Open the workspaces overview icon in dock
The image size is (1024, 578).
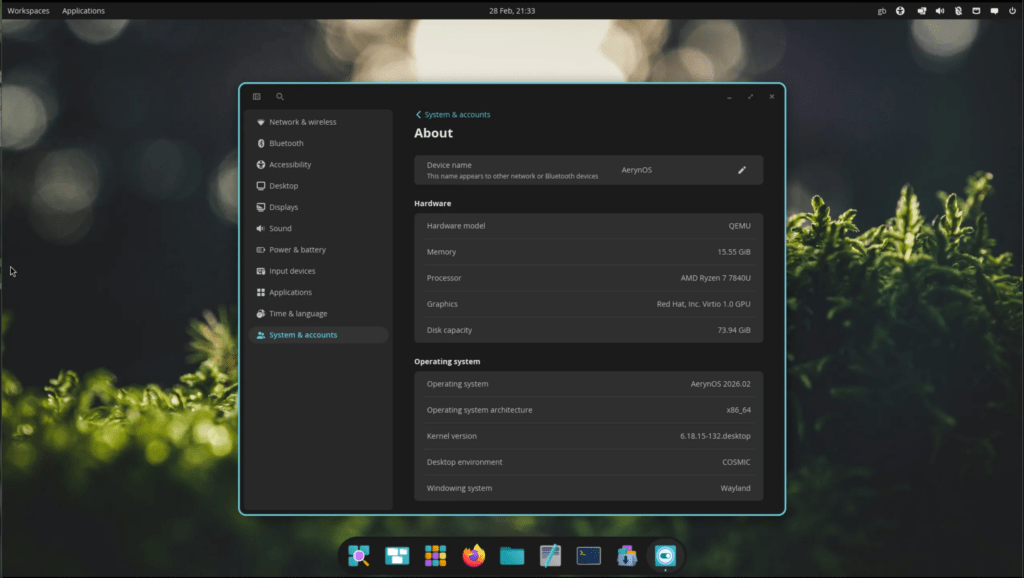(x=396, y=556)
